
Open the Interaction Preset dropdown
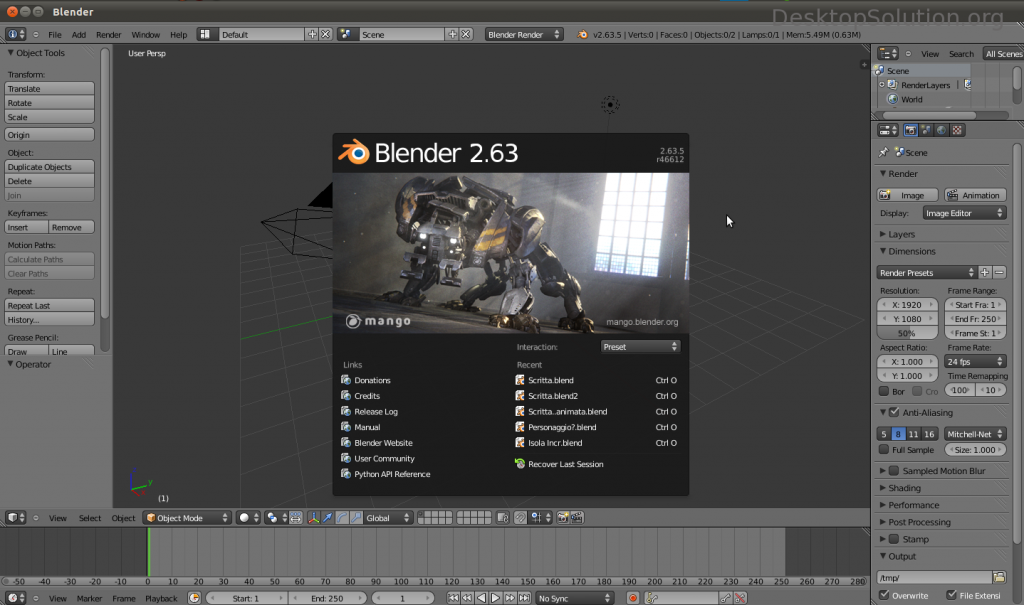tap(640, 346)
